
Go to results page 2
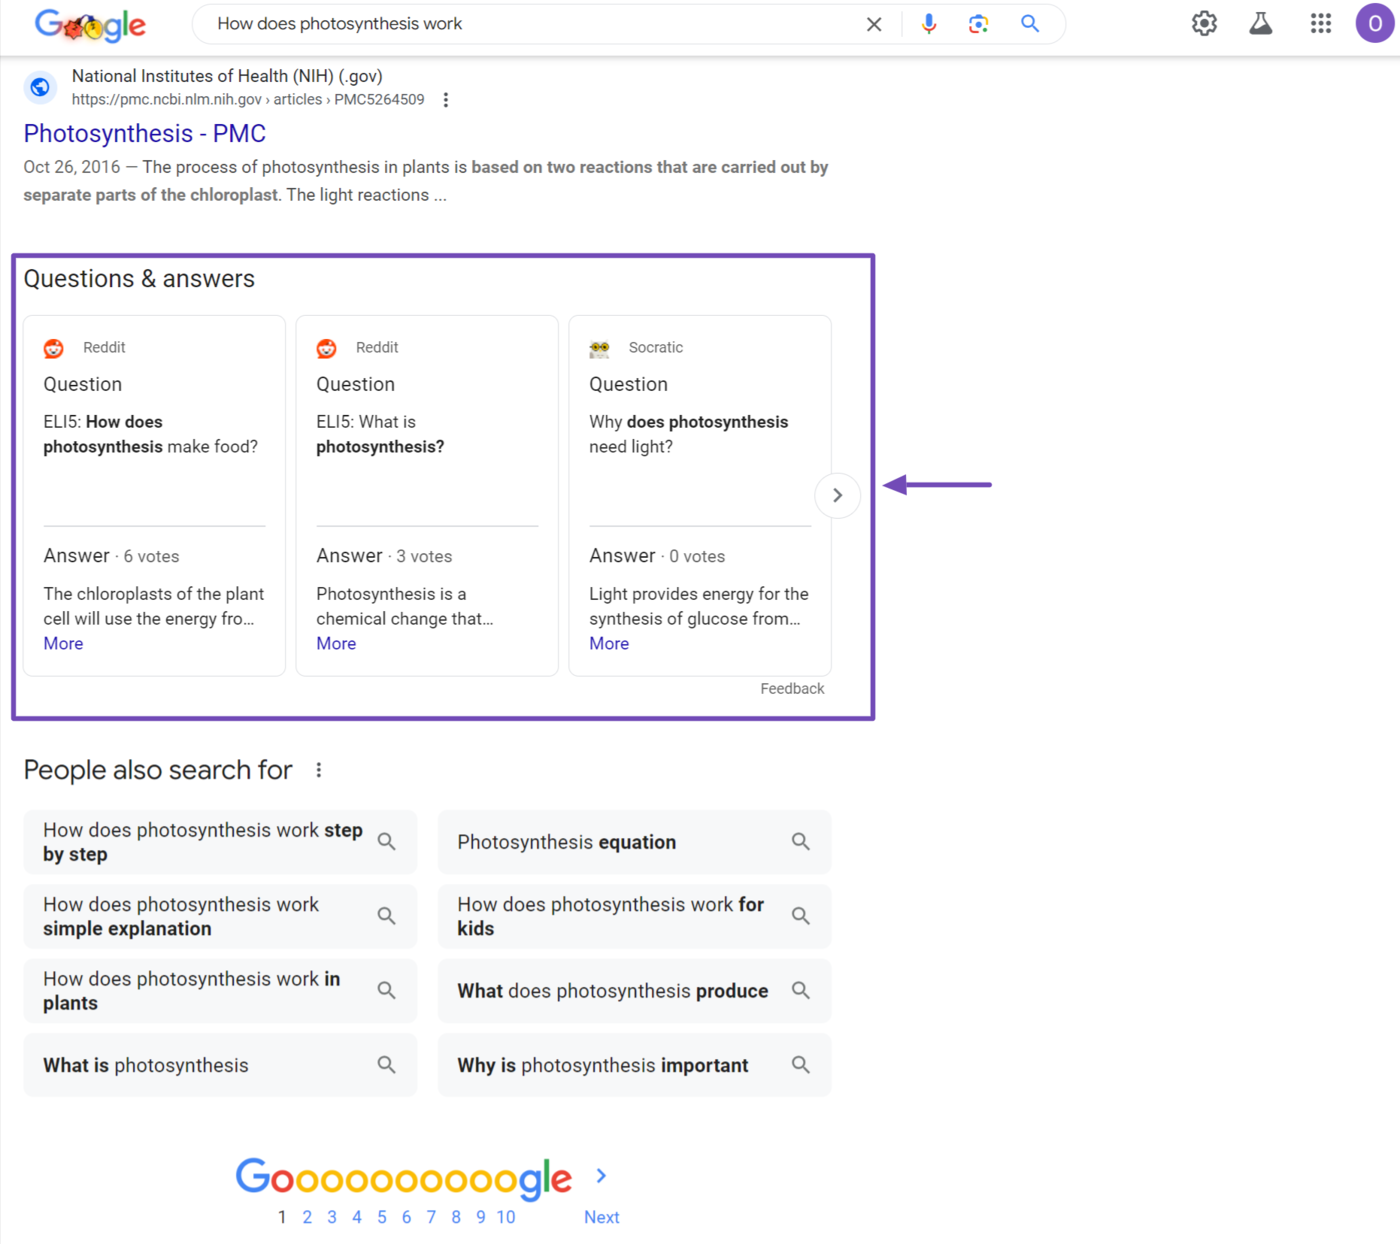coord(307,1217)
